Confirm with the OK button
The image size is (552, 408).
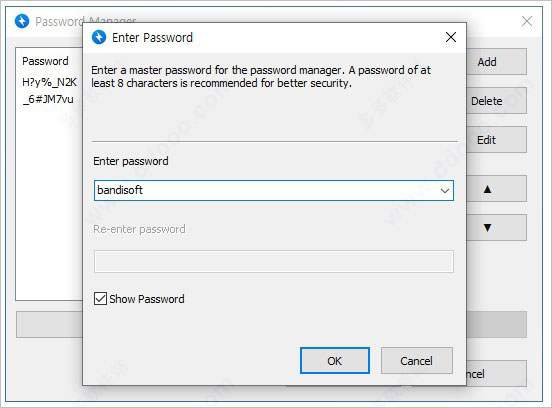click(334, 361)
